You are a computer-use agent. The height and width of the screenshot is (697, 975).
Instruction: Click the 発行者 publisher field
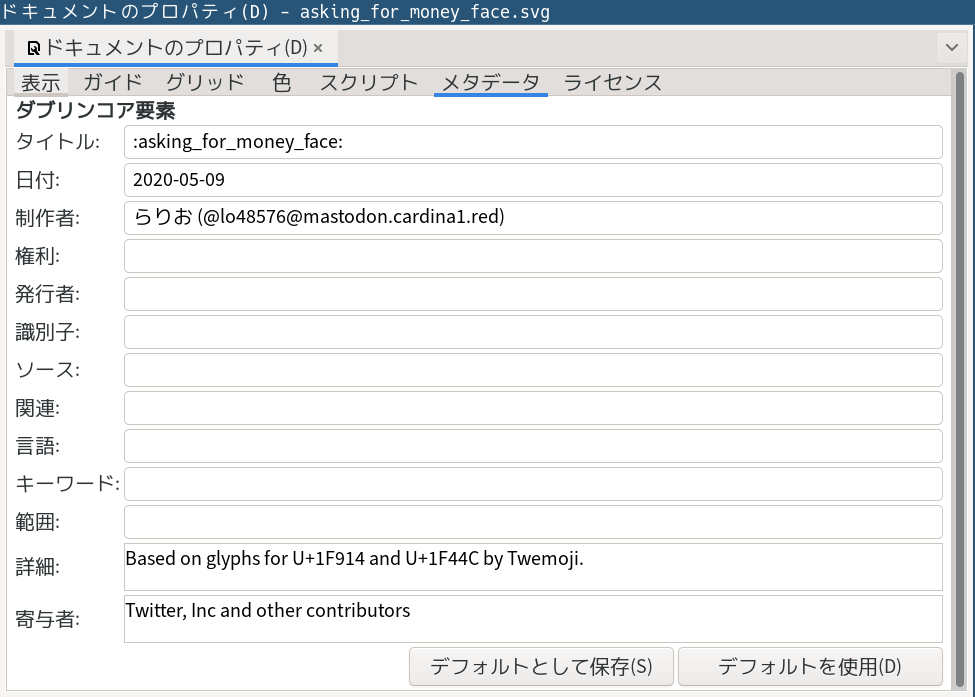[x=532, y=294]
